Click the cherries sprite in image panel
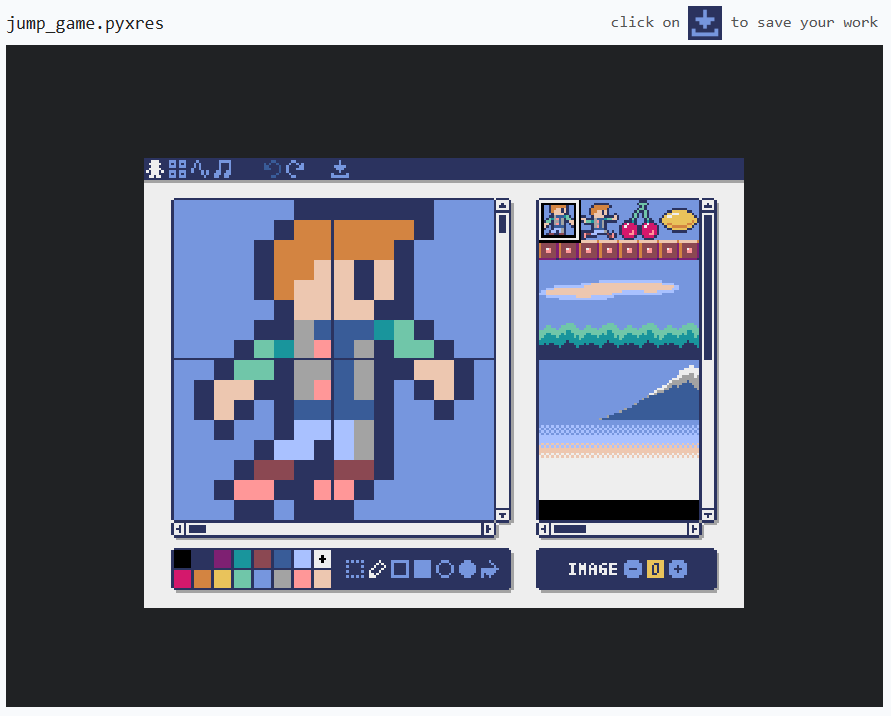The image size is (891, 716). (638, 220)
